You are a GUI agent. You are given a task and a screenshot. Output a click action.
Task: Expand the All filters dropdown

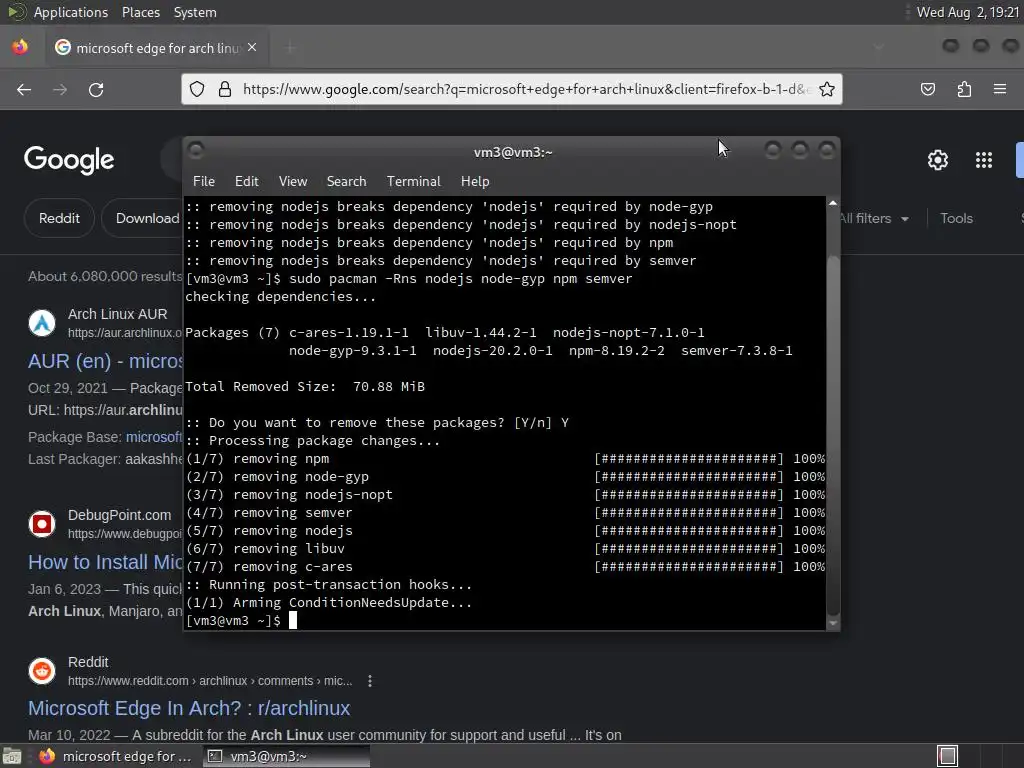point(874,219)
